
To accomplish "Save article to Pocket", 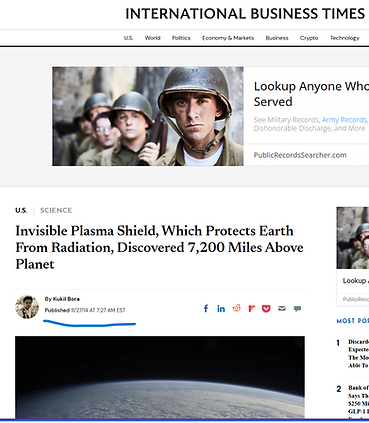I will click(266, 309).
